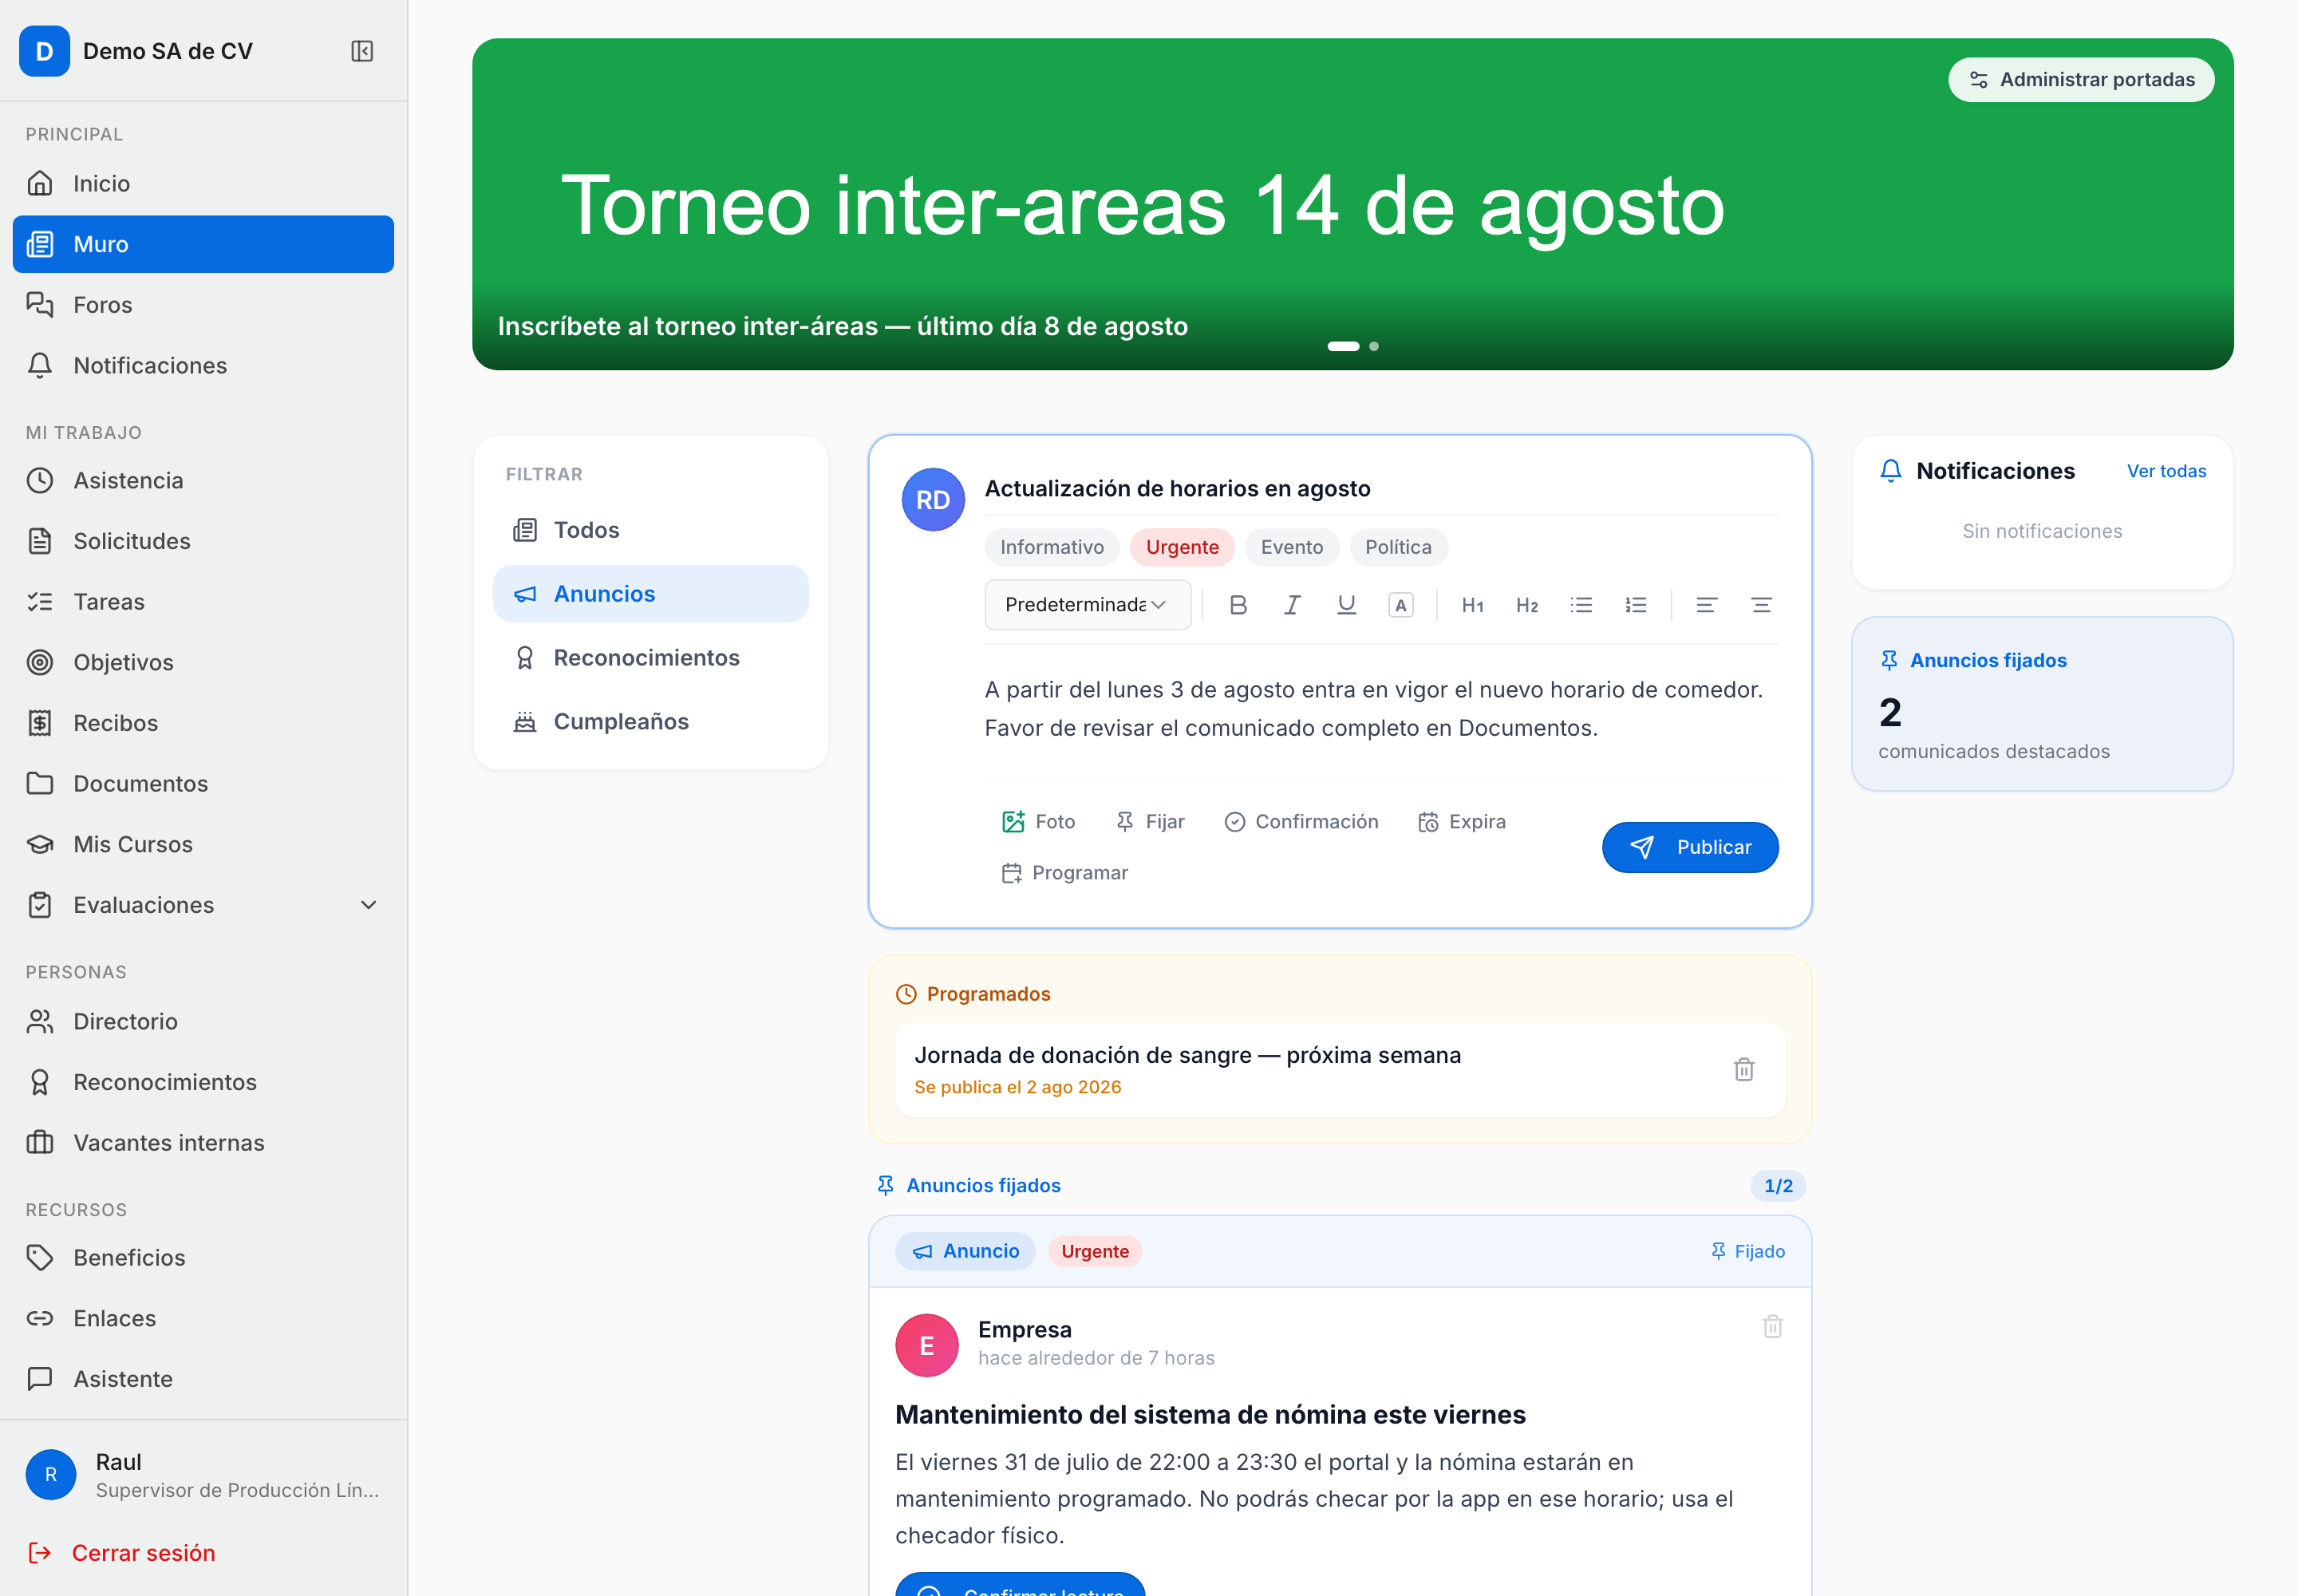
Task: Toggle read Confirmación for the post
Action: coord(1301,822)
